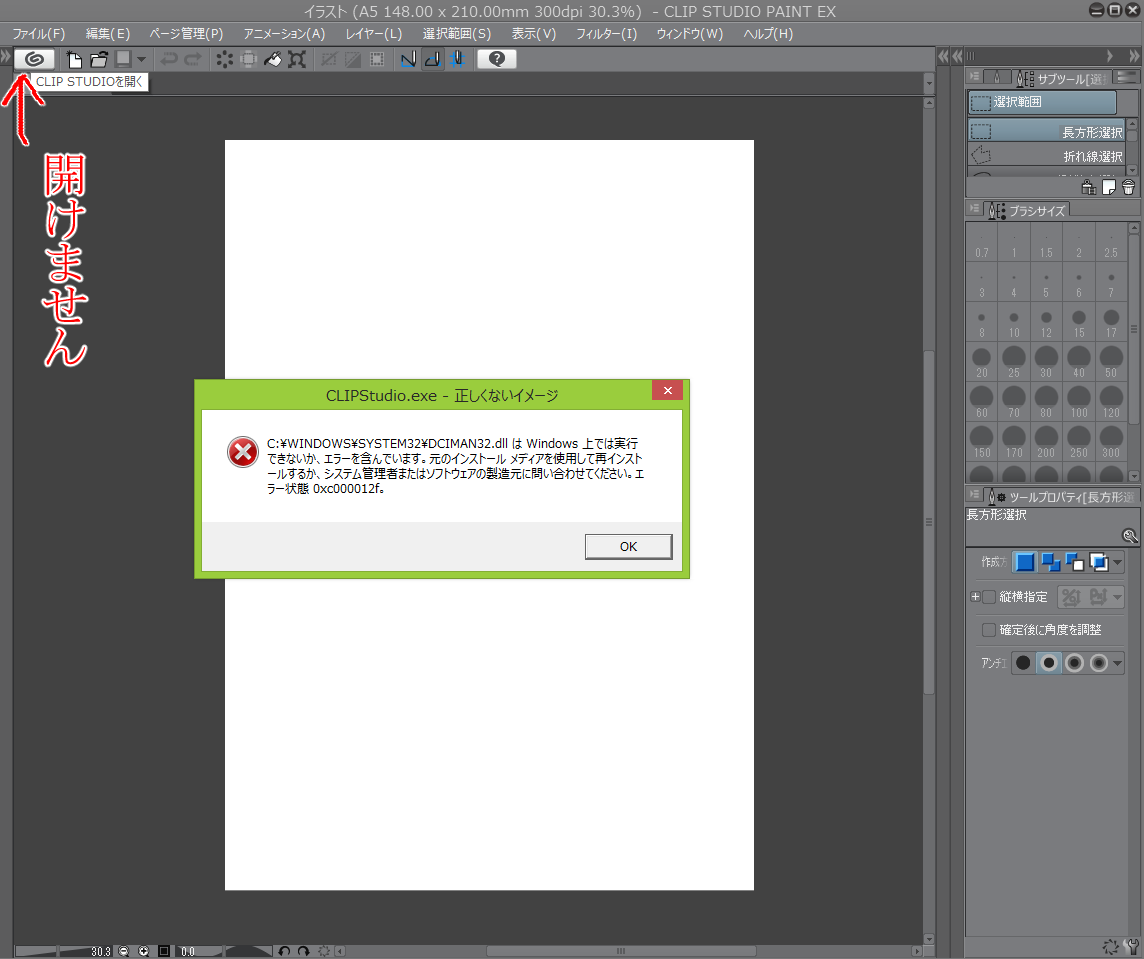This screenshot has width=1144, height=959.
Task: Click the trash icon in the Sub Tool panel
Action: coord(1129,188)
